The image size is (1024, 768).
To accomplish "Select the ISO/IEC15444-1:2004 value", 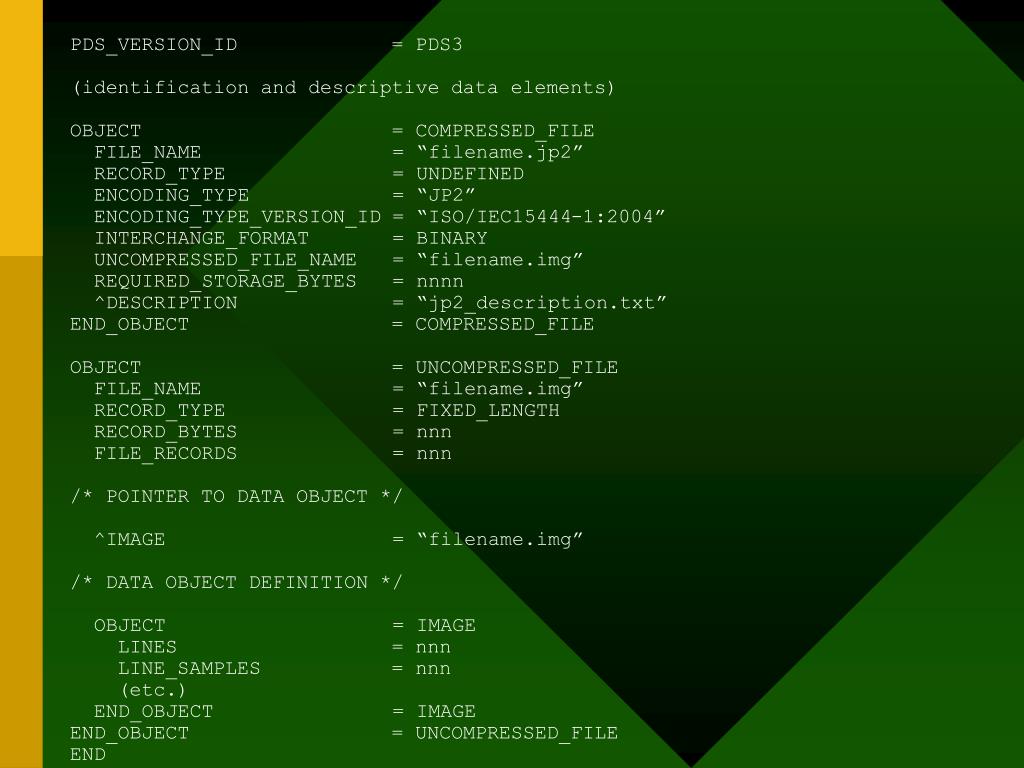I will tap(541, 217).
